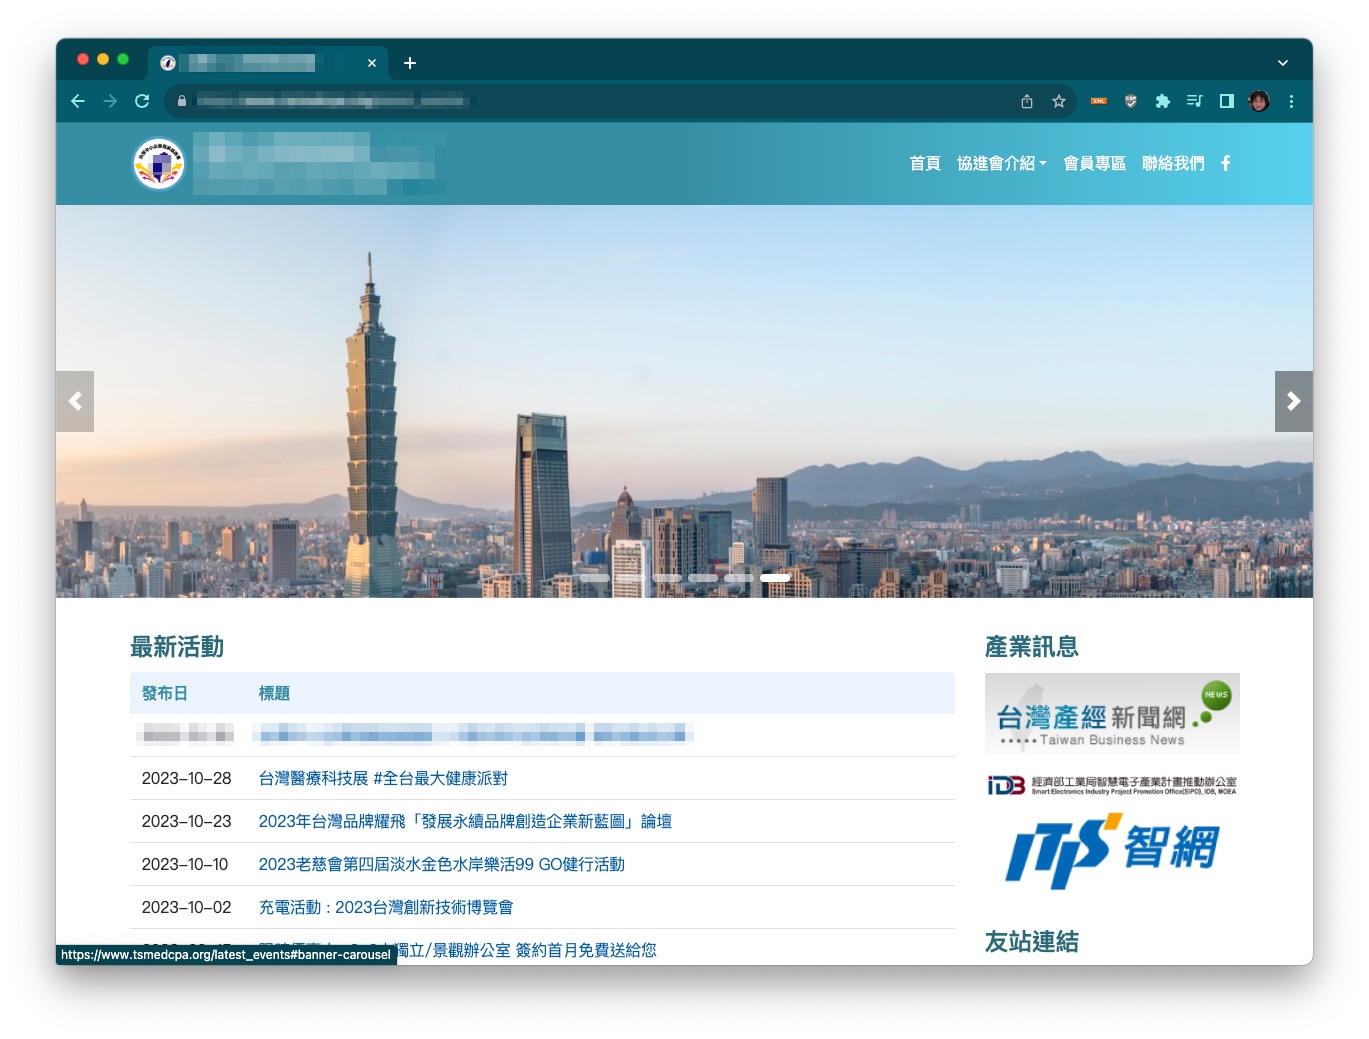Bookmark this page with the star icon
This screenshot has width=1369, height=1039.
pos(1058,101)
